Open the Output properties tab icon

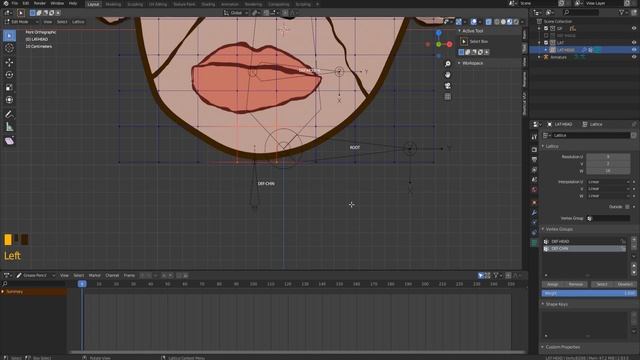click(534, 160)
